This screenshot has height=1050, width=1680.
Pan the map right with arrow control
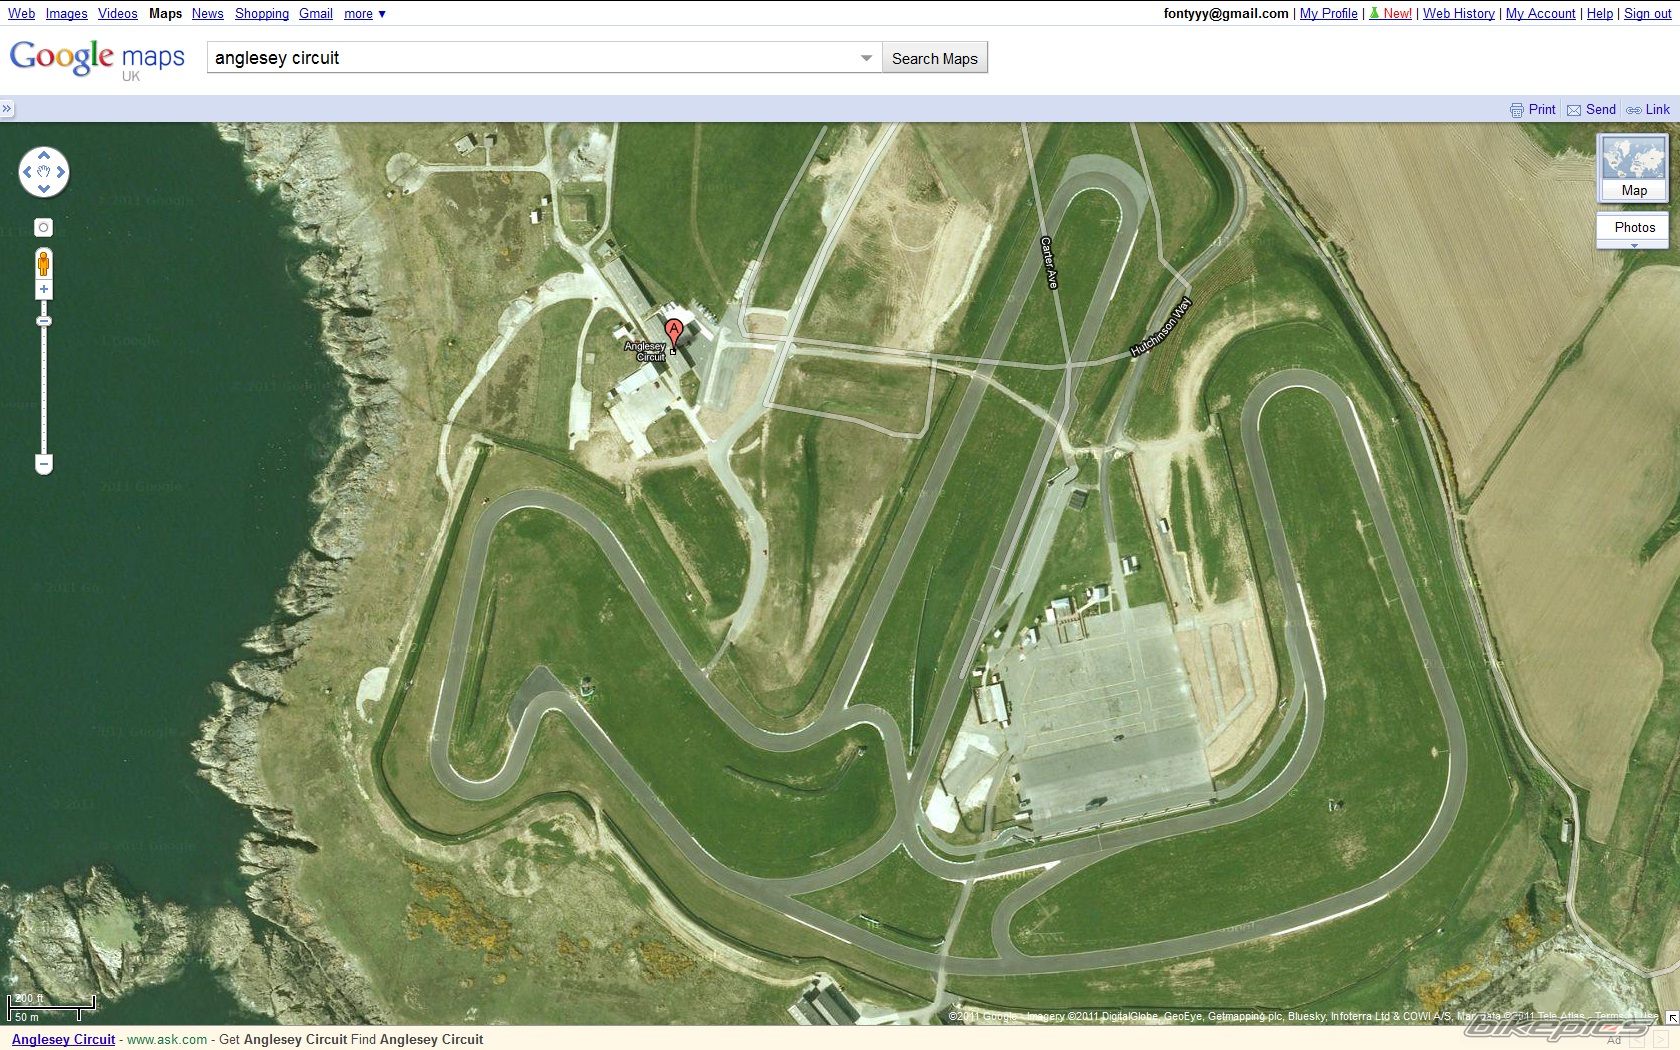tap(61, 172)
